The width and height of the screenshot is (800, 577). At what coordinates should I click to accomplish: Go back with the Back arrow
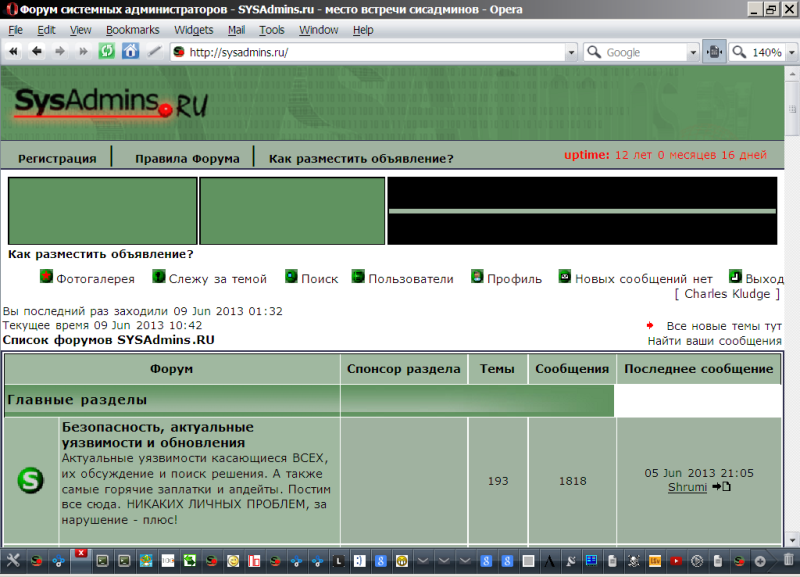37,52
